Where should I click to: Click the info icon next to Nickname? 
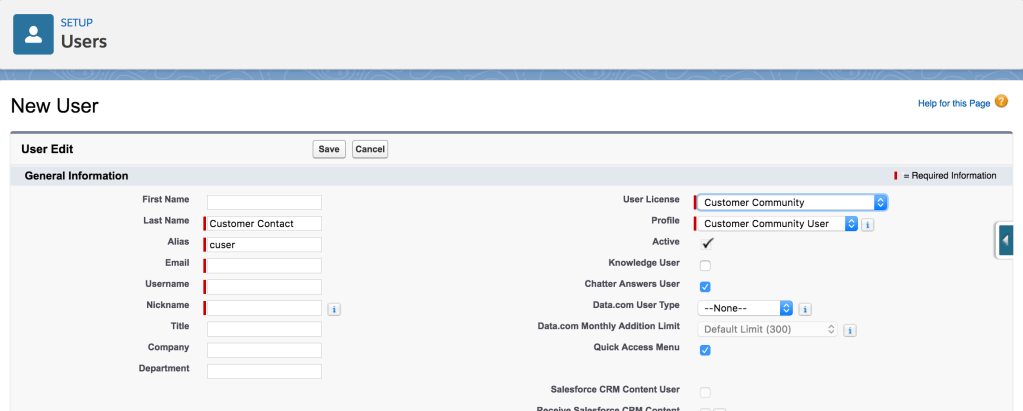point(334,309)
